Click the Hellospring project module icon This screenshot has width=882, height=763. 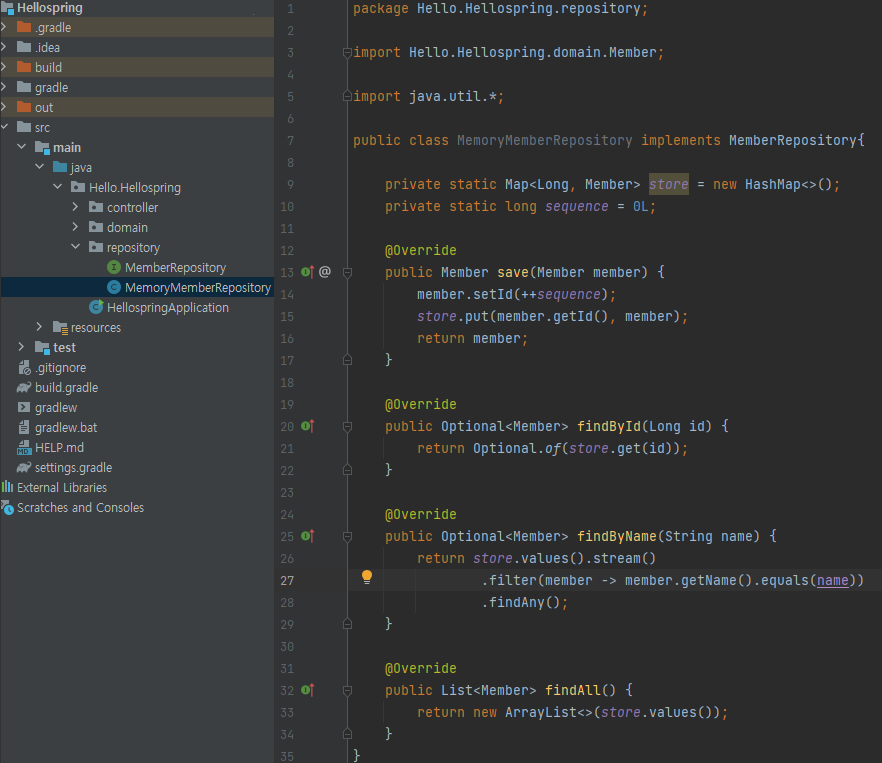pyautogui.click(x=7, y=8)
